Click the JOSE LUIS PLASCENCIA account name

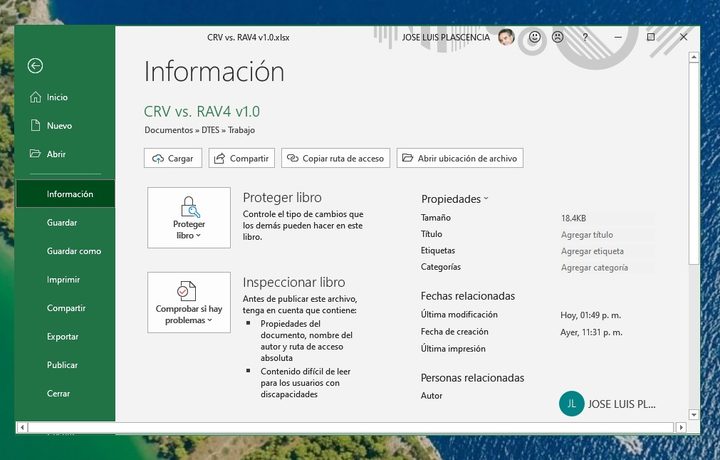click(x=446, y=37)
